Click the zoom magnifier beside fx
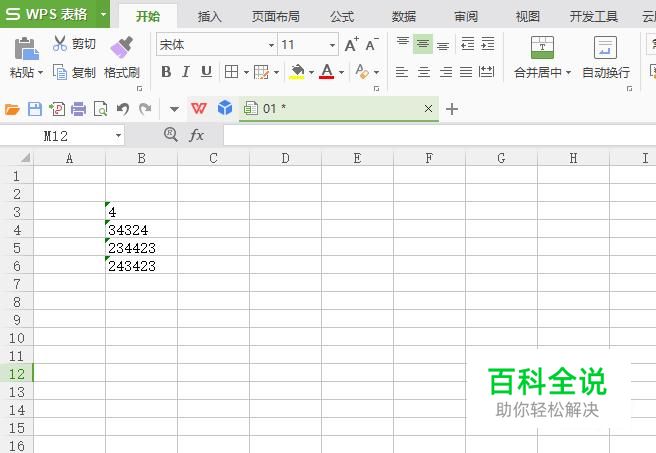Viewport: 656px width, 453px height. click(x=171, y=135)
